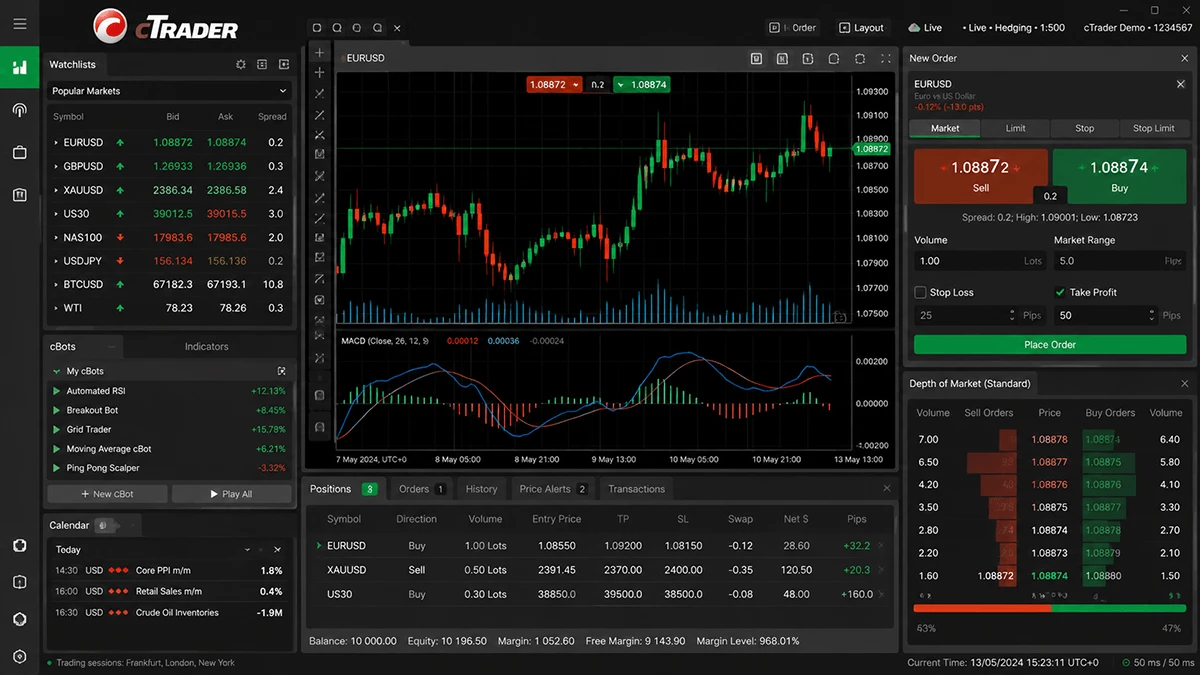Open the Popular Markets watchlist dropdown
1200x675 pixels.
pos(169,91)
